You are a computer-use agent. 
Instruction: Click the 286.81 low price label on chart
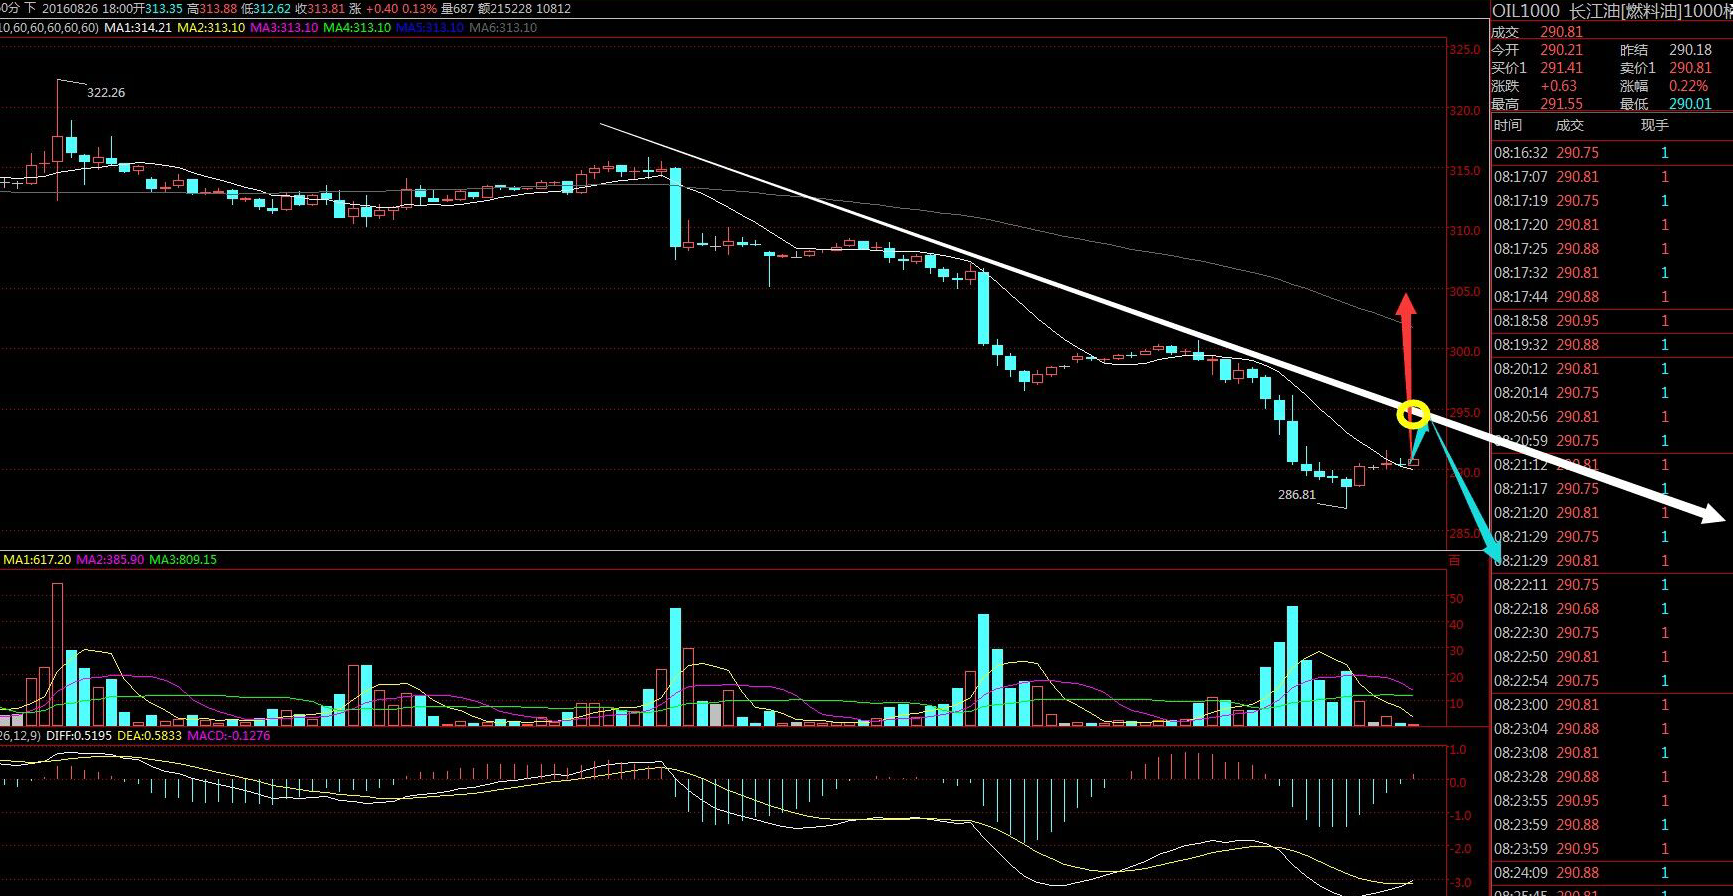(x=1297, y=494)
